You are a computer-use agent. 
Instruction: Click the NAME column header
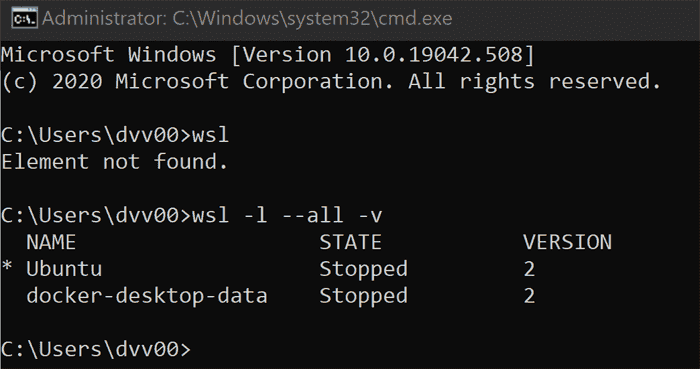coord(51,242)
